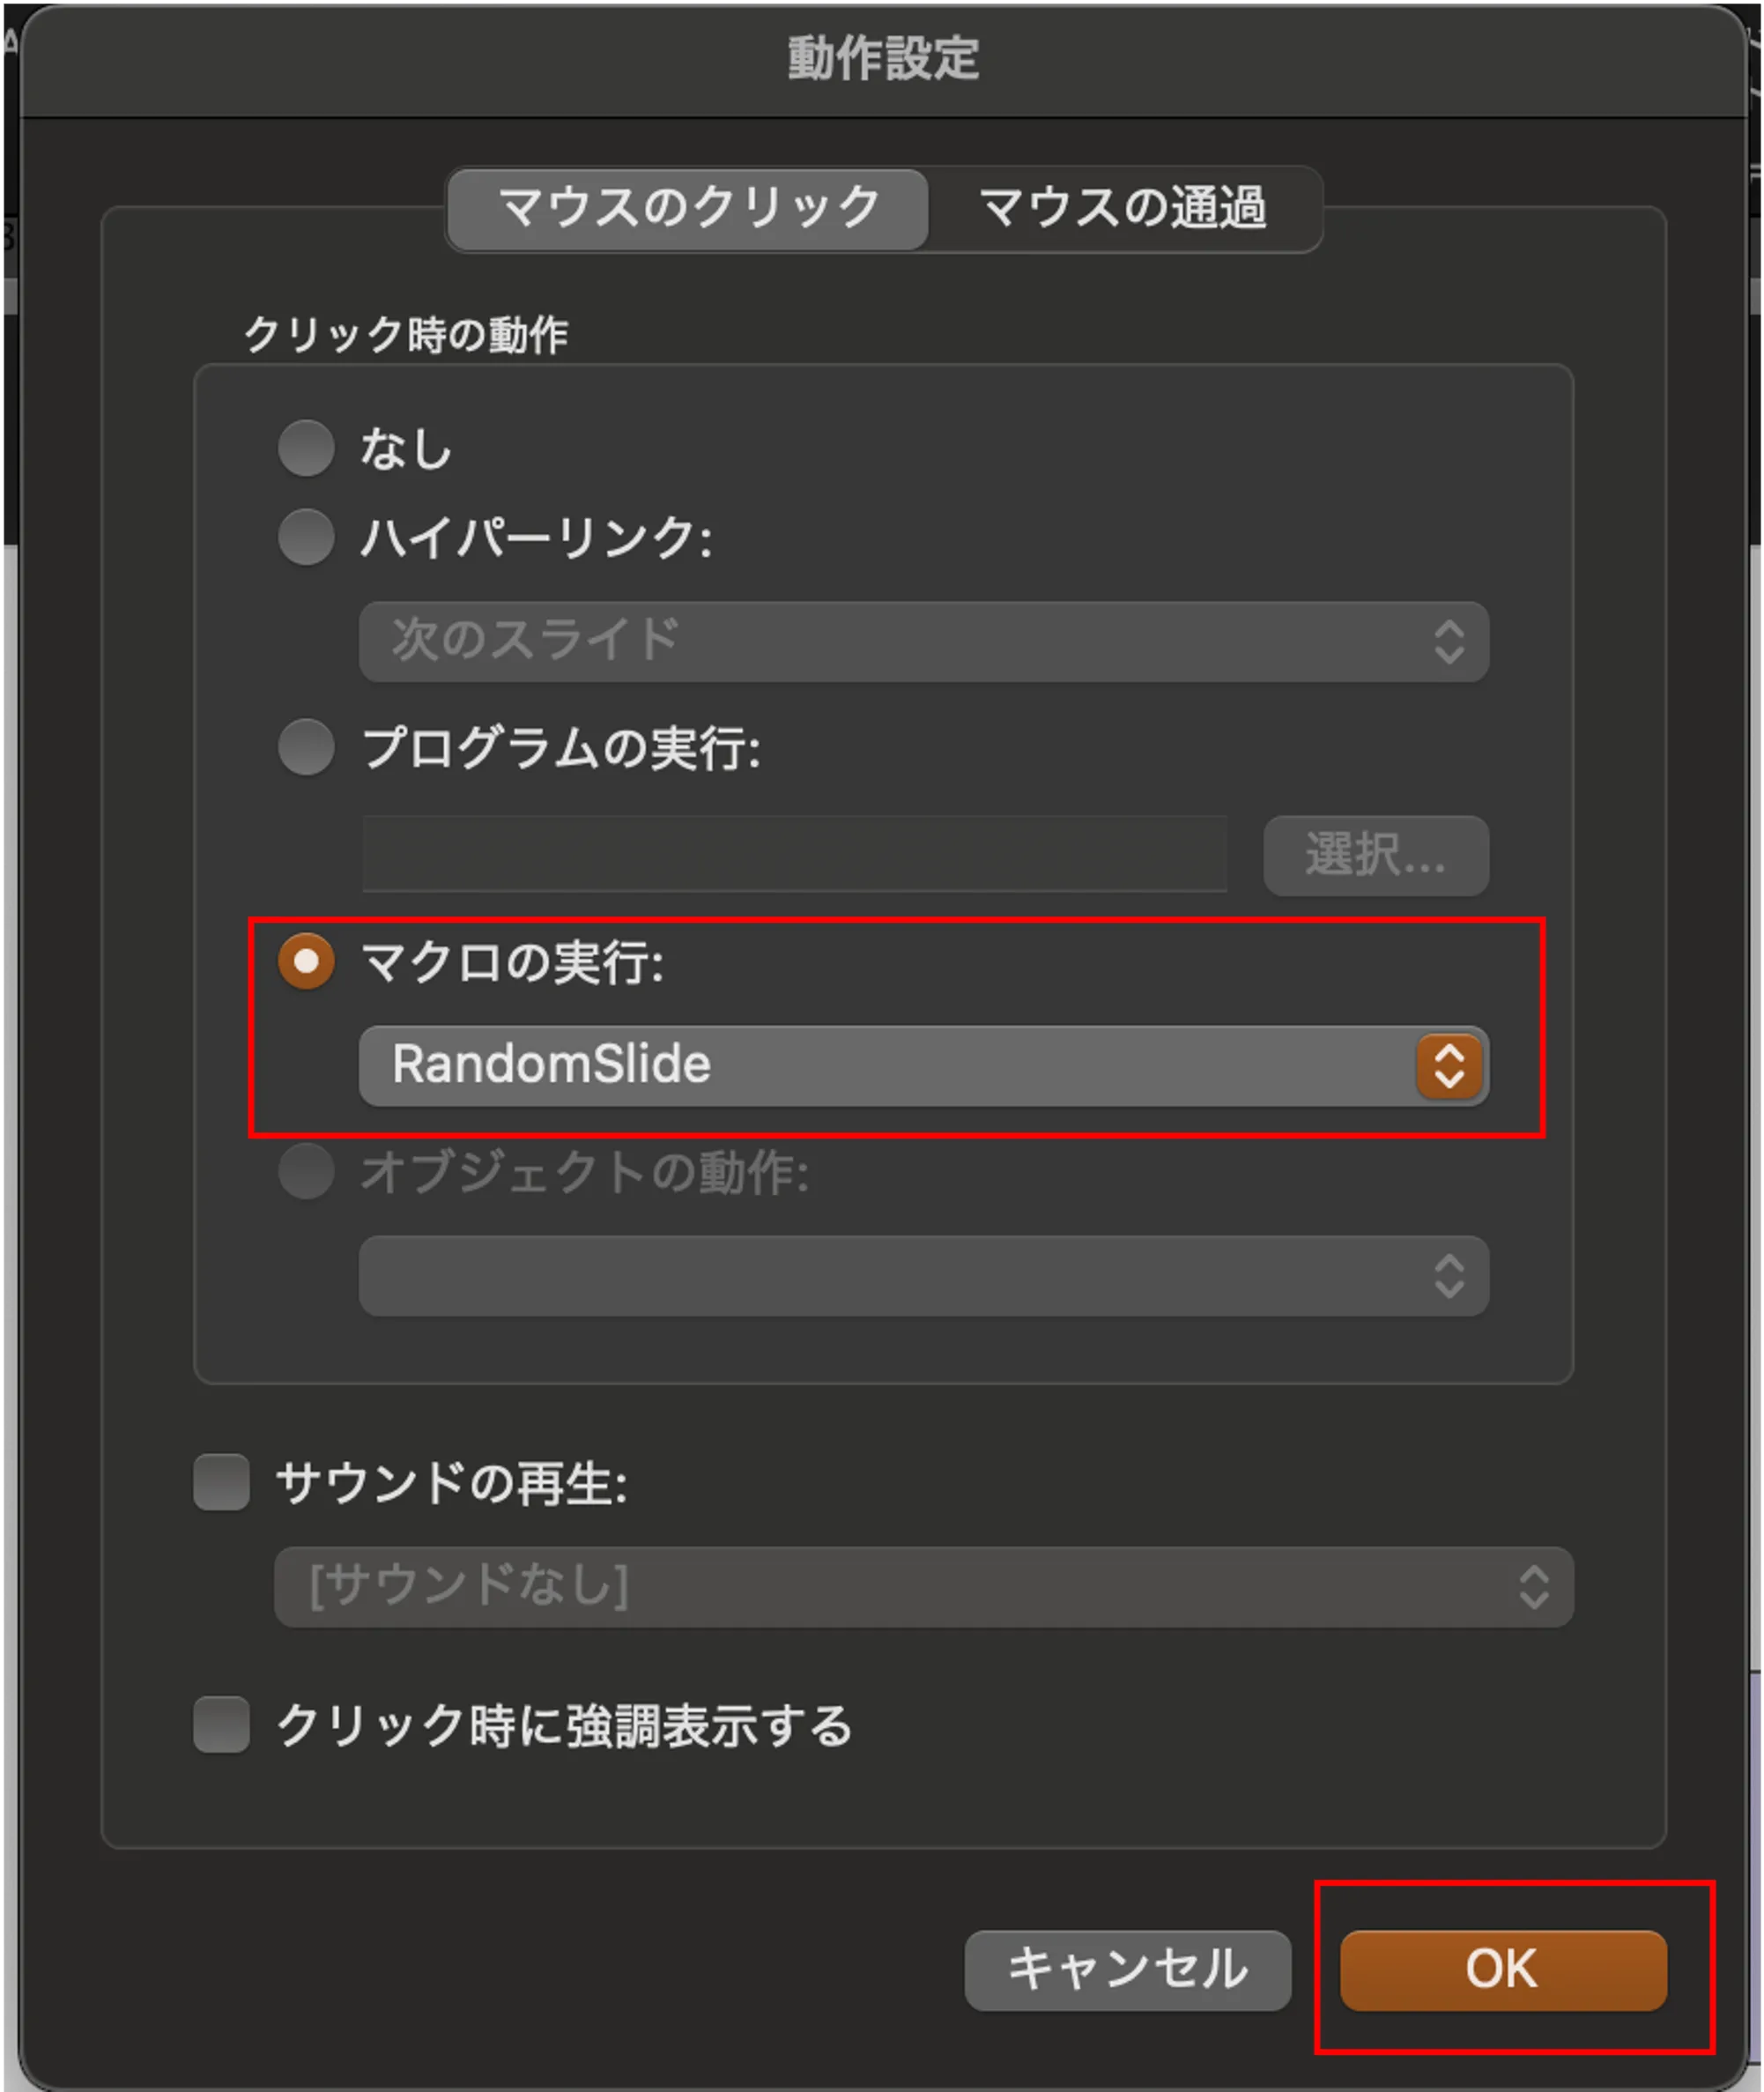Check クリック時に強調表示する option

click(x=221, y=1724)
